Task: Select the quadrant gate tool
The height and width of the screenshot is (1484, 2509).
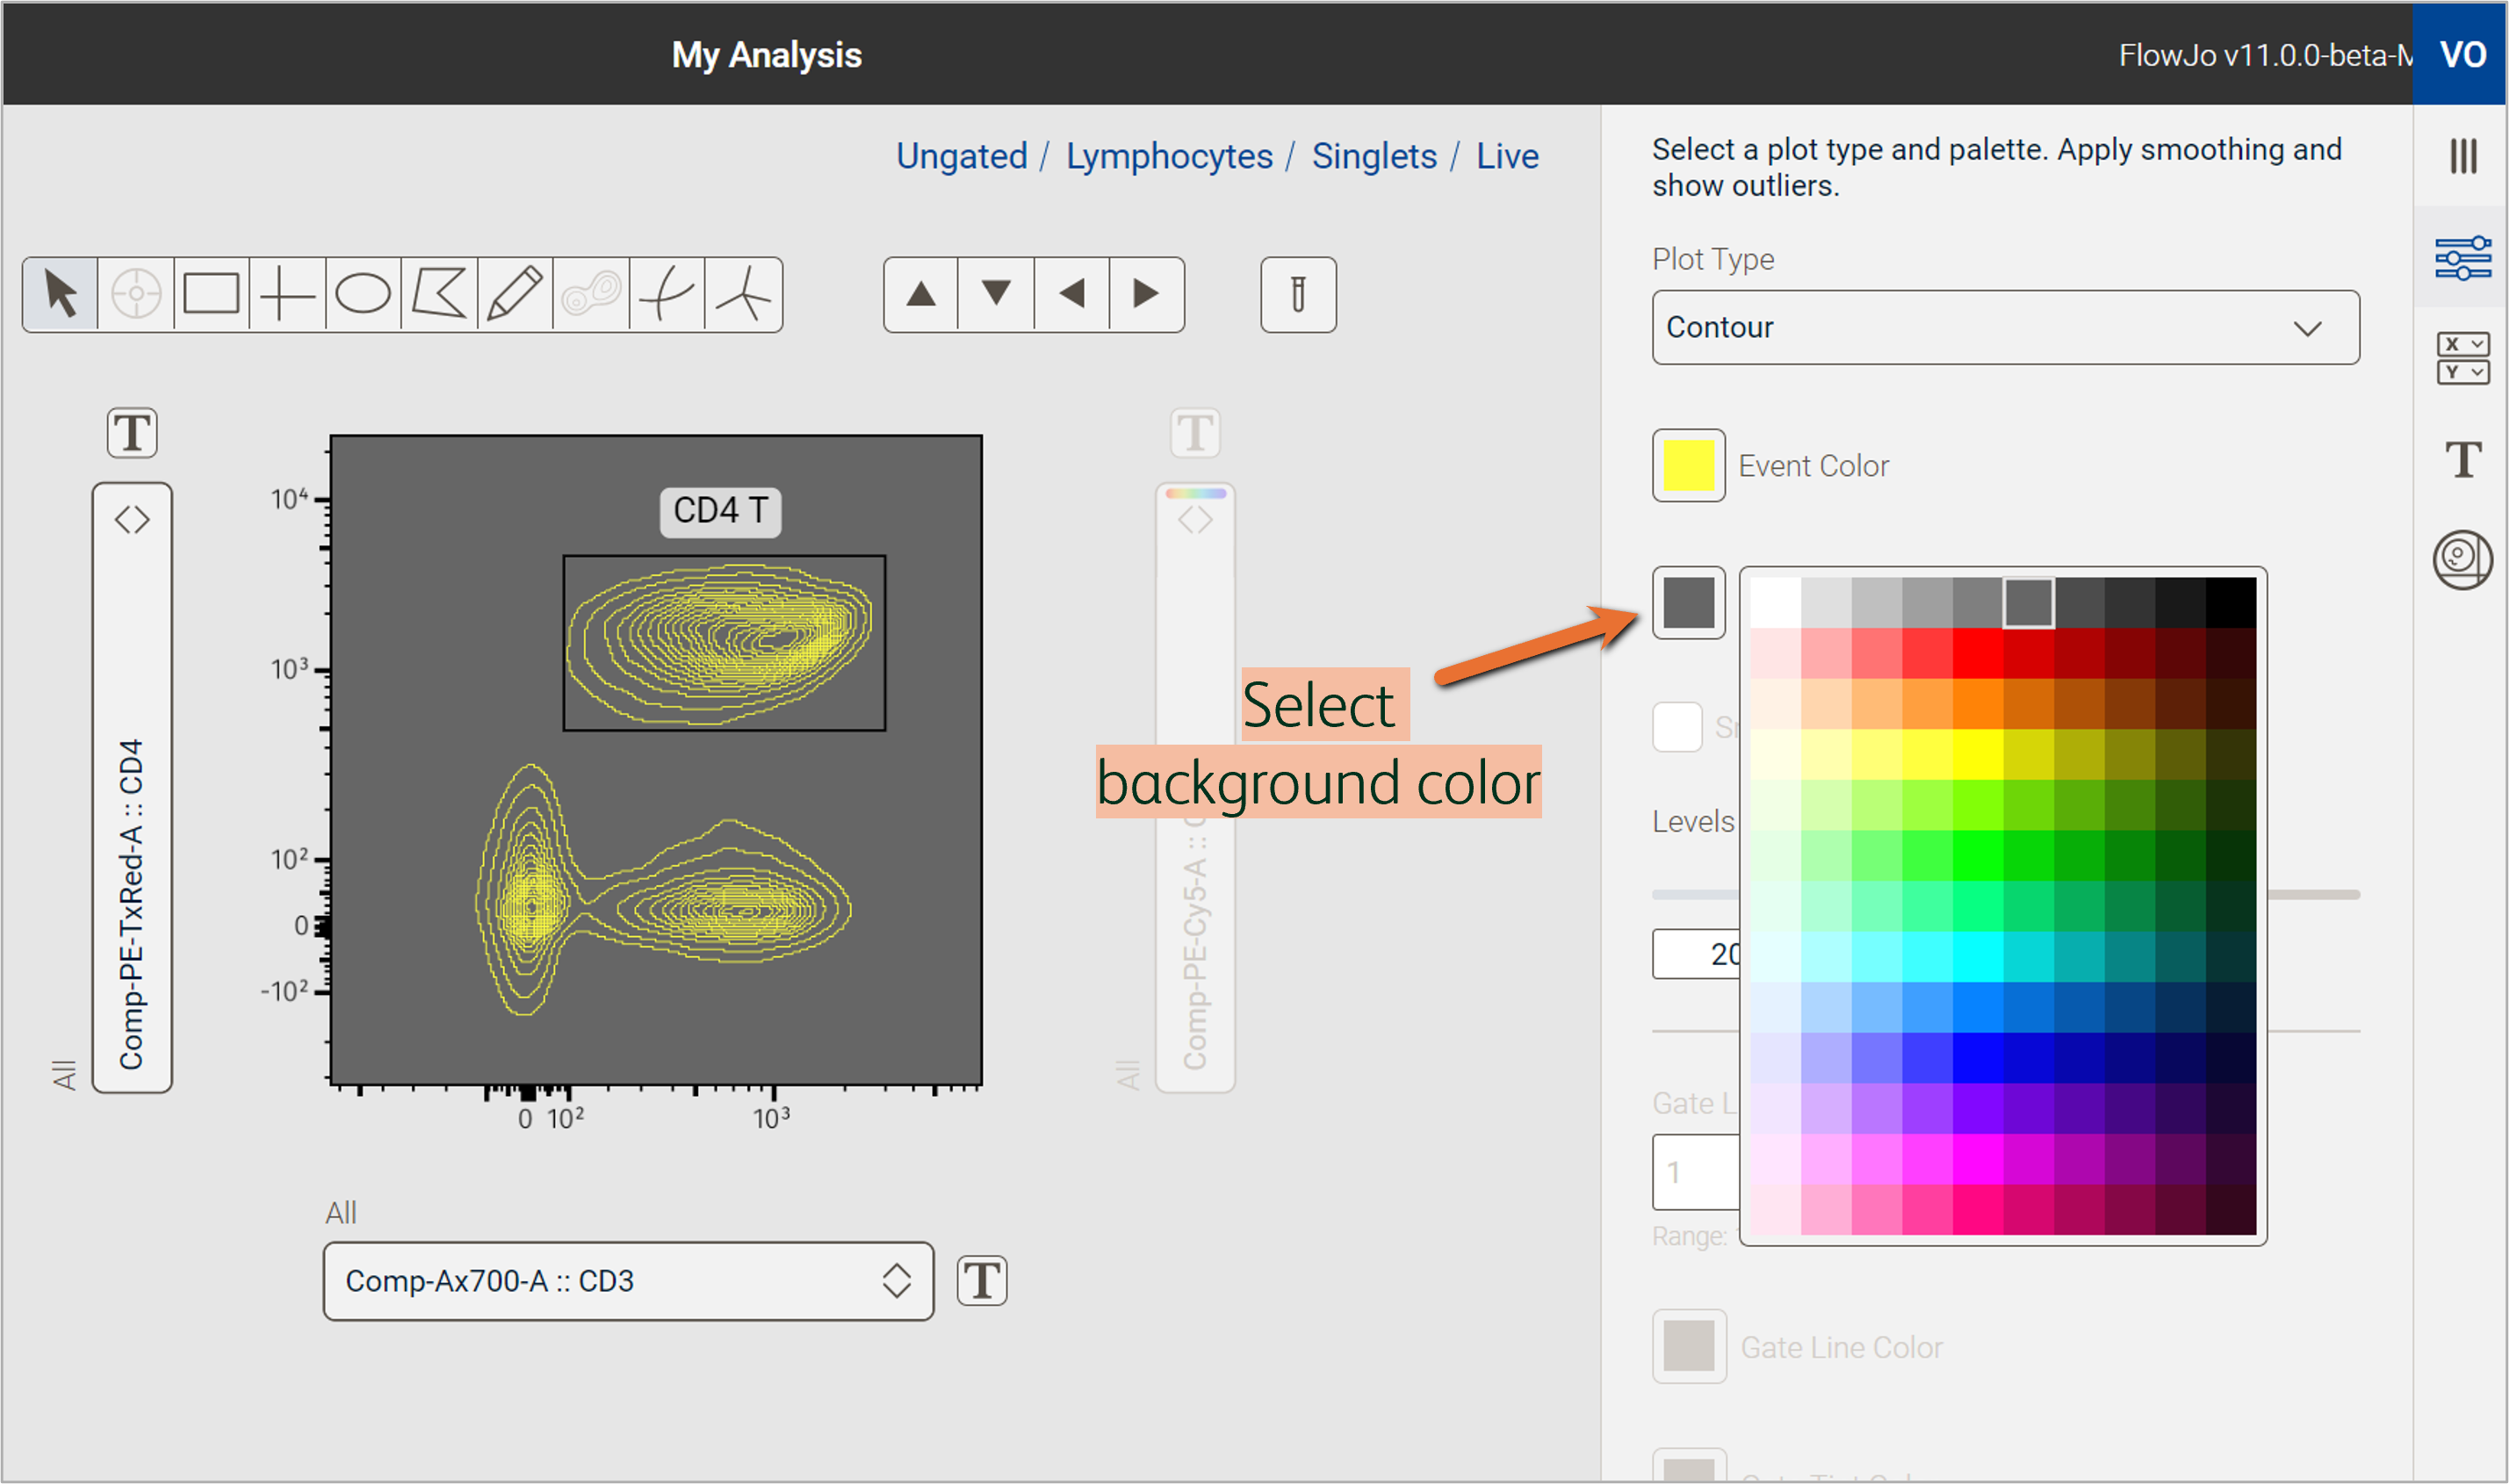Action: [x=287, y=295]
